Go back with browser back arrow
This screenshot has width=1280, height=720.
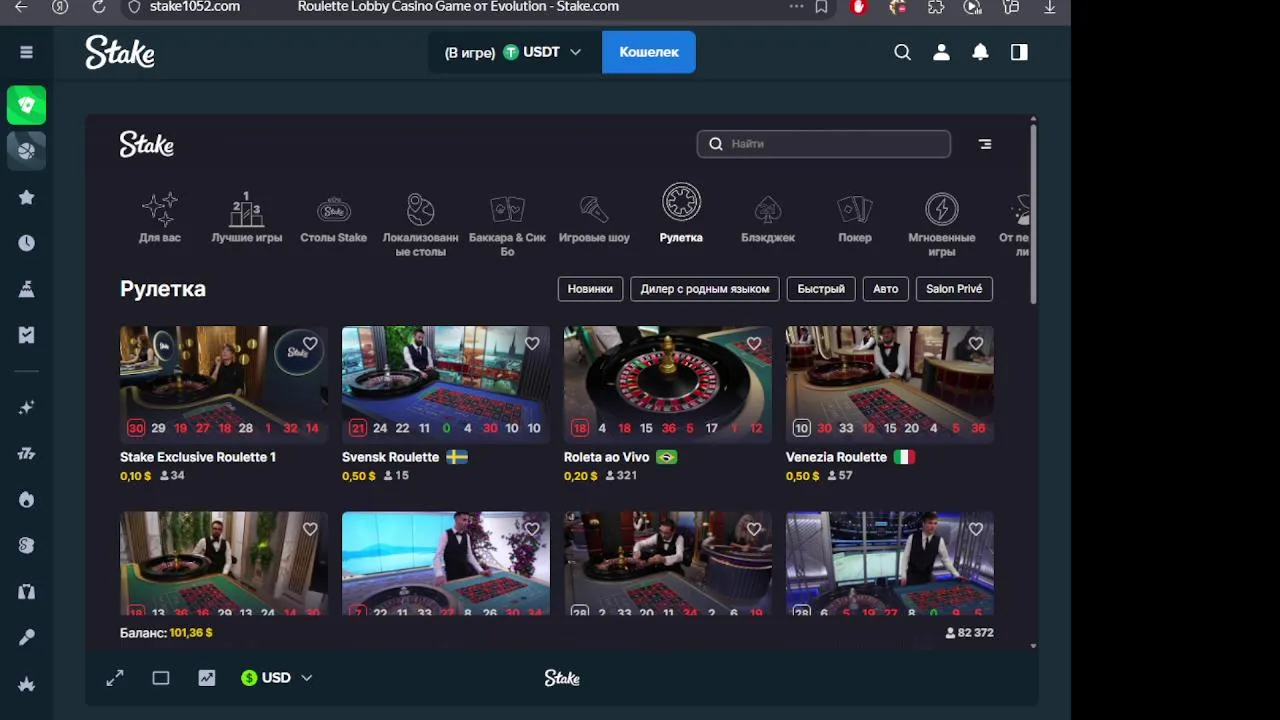[22, 7]
